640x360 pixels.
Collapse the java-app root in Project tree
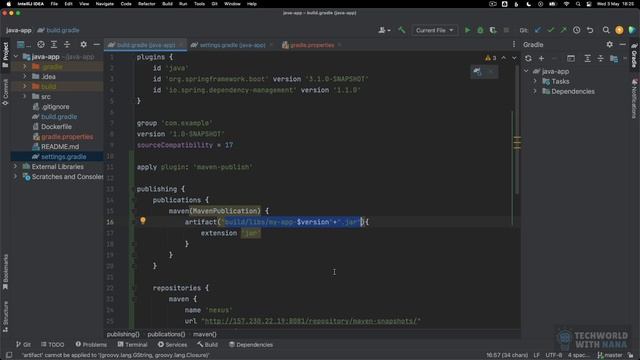[x=16, y=57]
